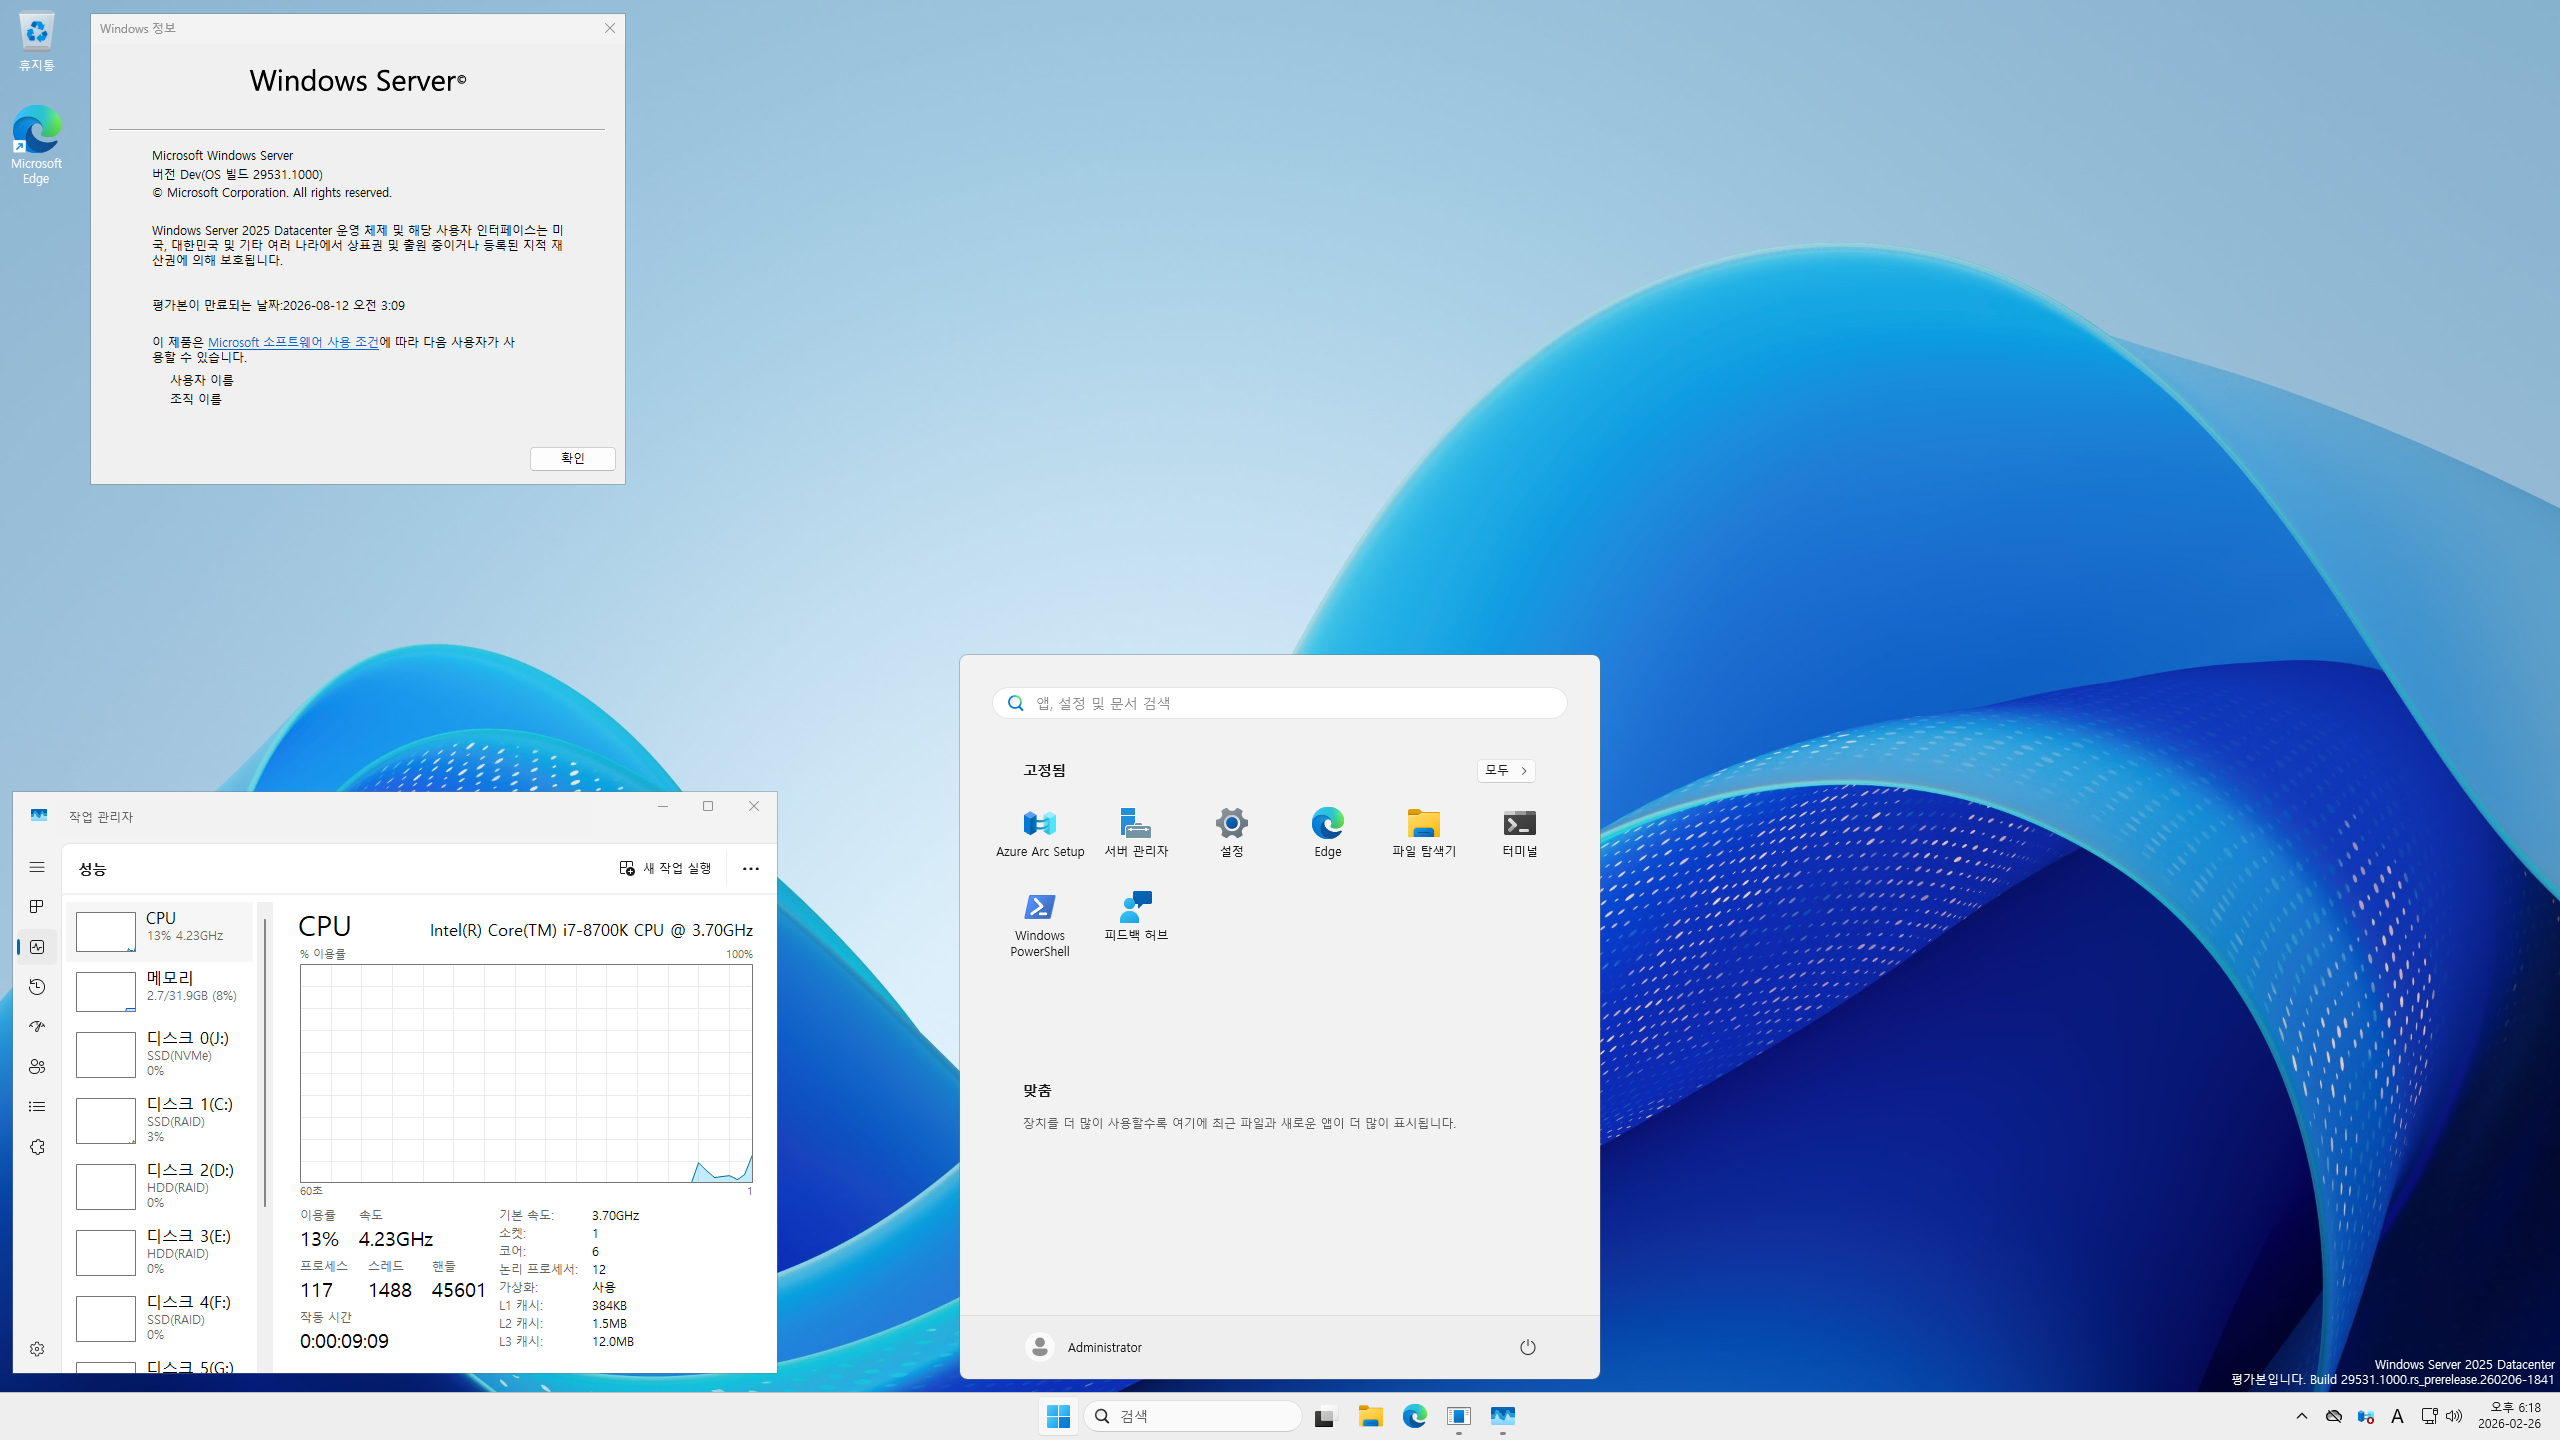Click the power button in Start menu
The width and height of the screenshot is (2560, 1440).
click(x=1527, y=1347)
